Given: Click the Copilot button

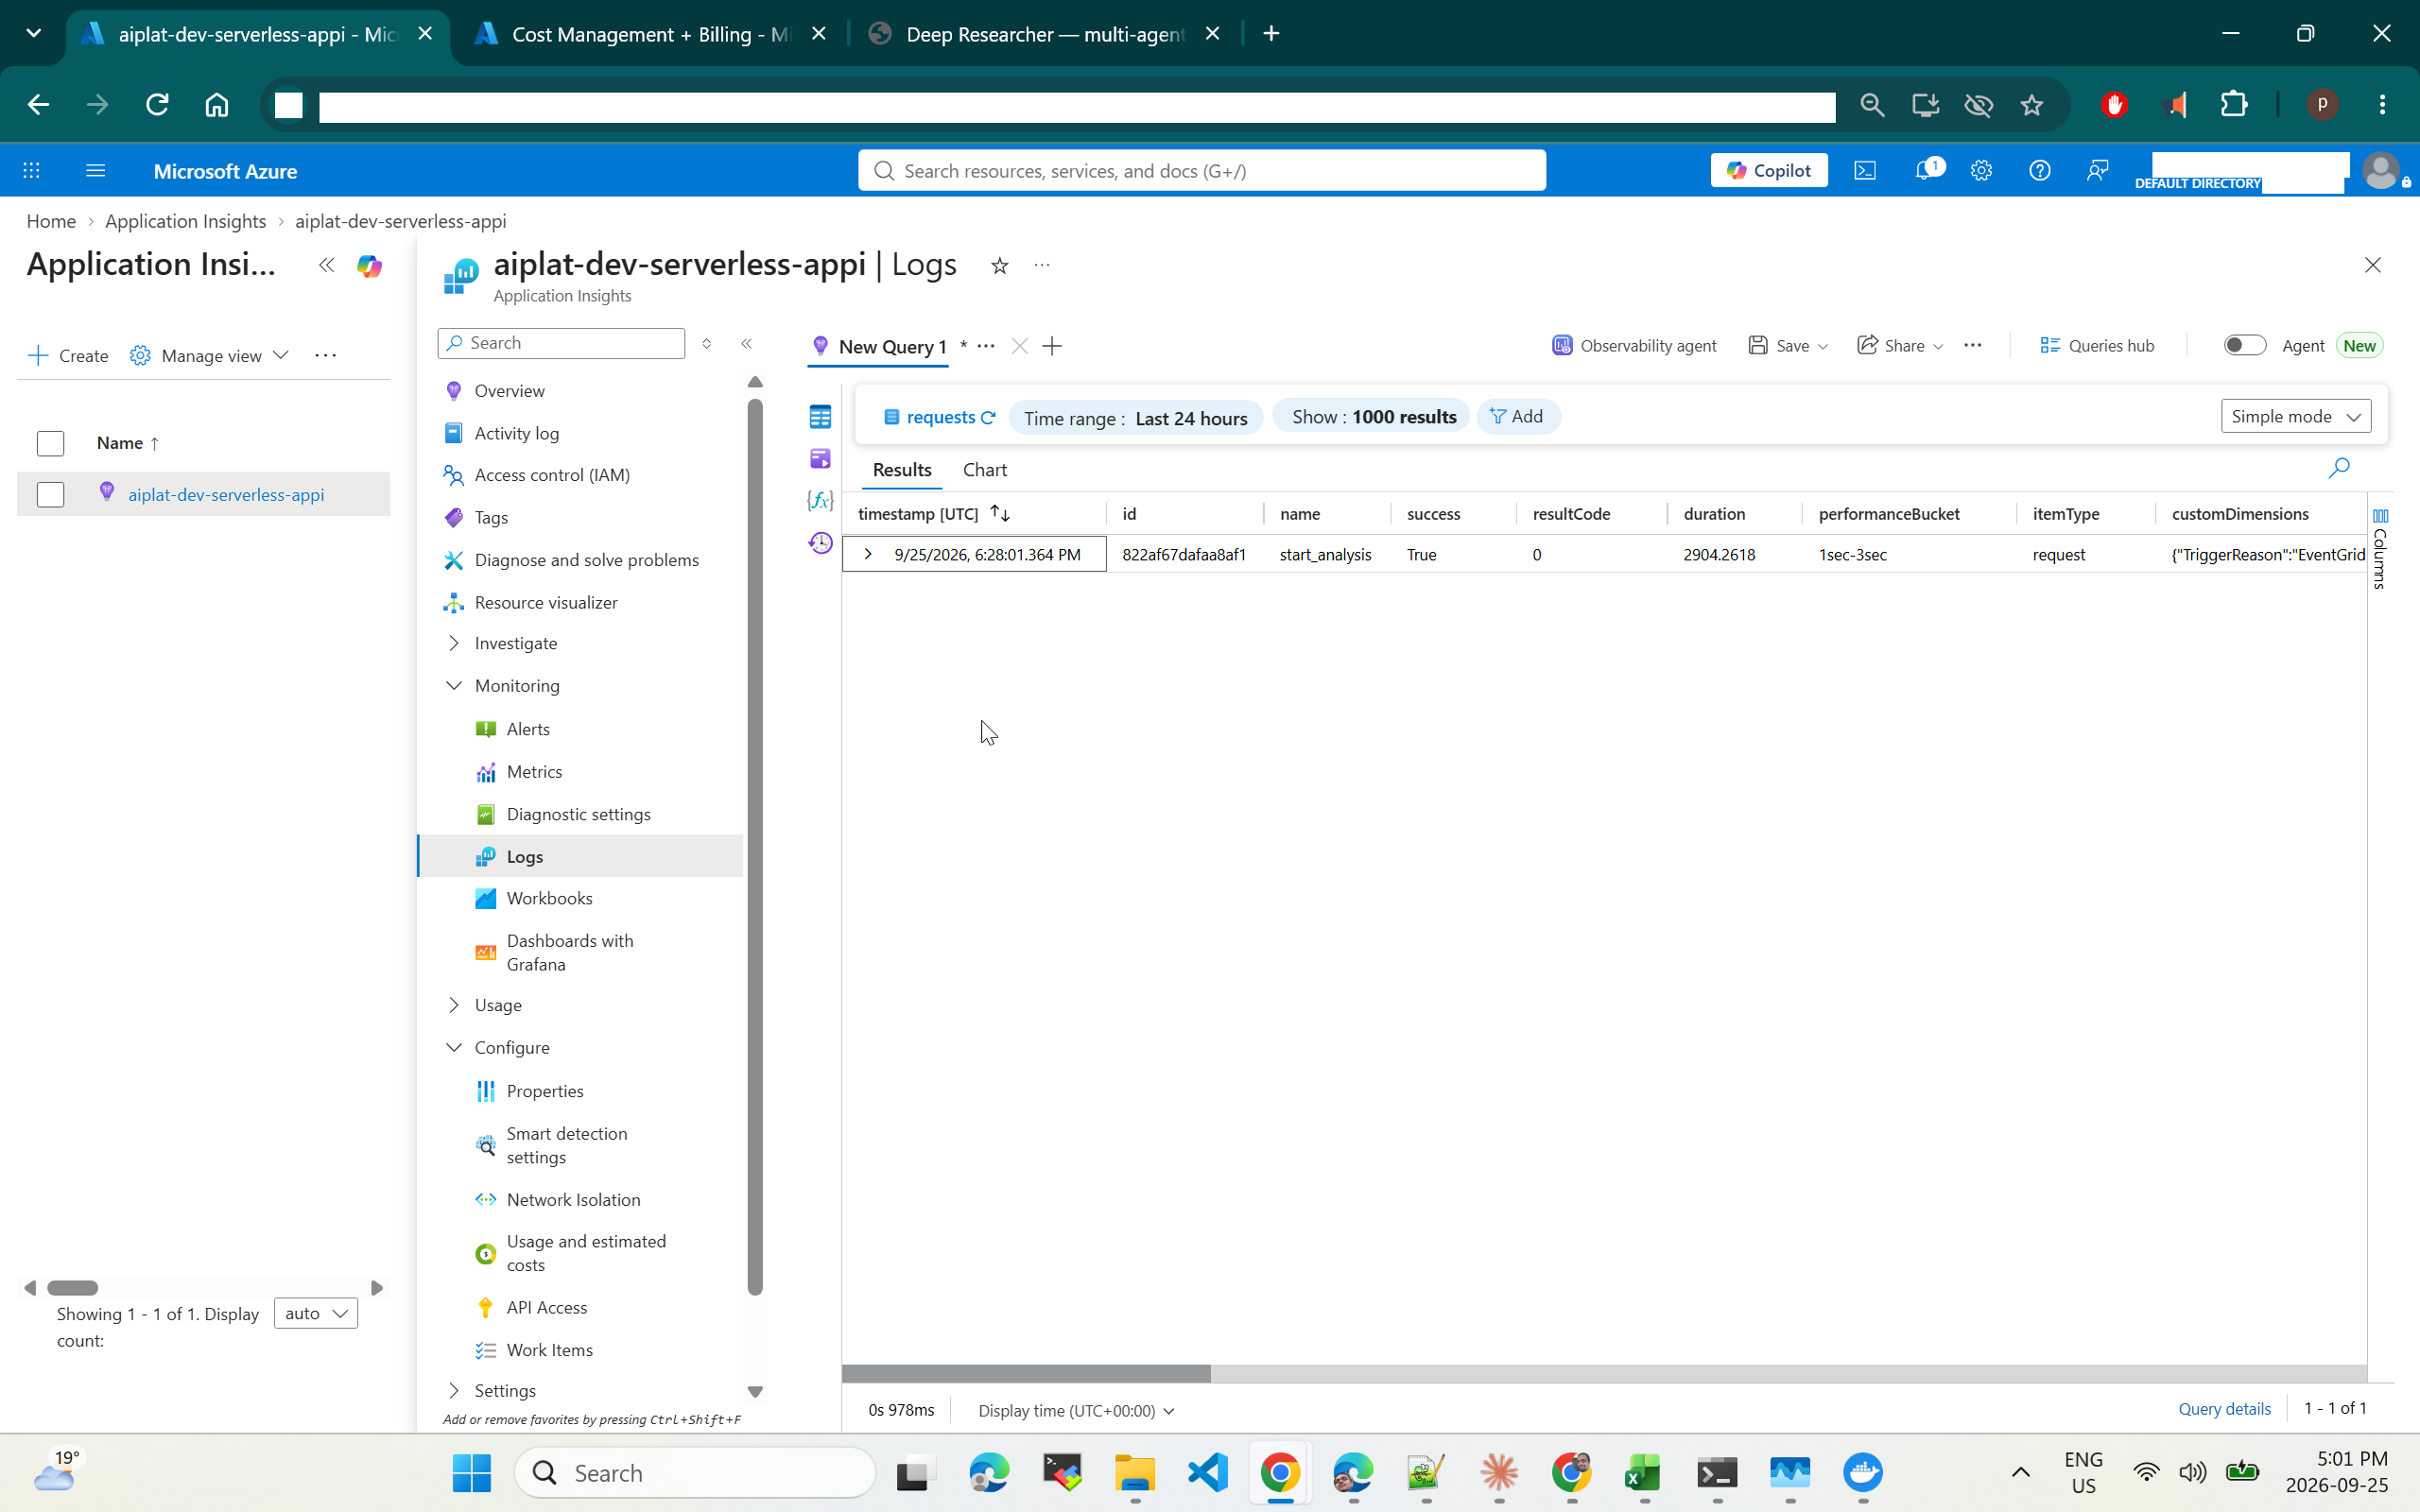Looking at the screenshot, I should click(1768, 171).
